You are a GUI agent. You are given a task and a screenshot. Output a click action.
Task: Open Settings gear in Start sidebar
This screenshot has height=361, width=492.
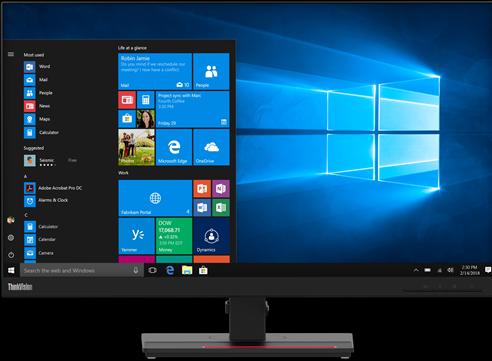[x=11, y=238]
